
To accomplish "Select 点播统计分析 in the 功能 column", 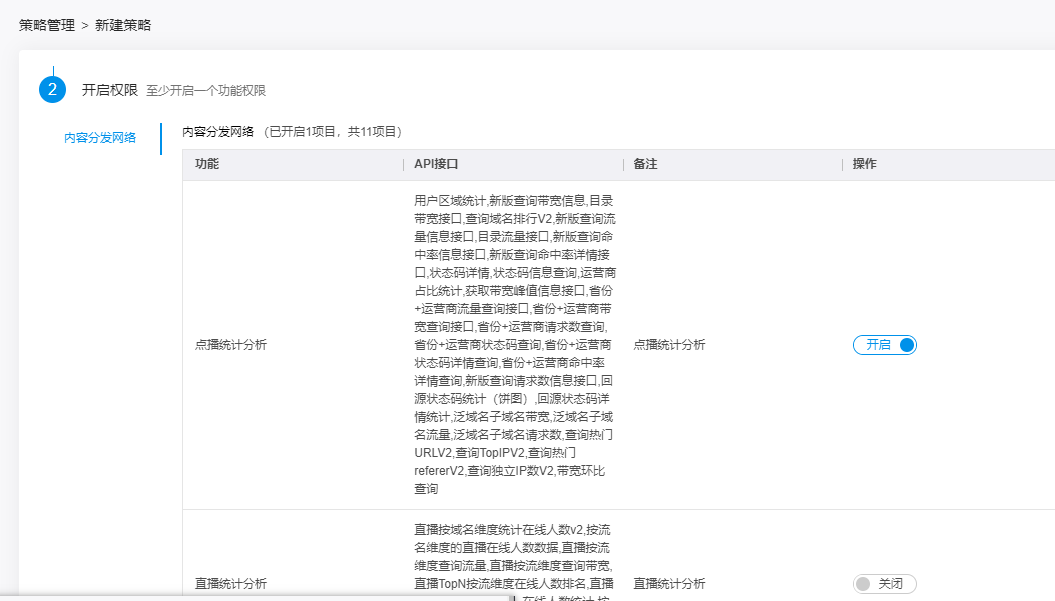I will coord(231,345).
